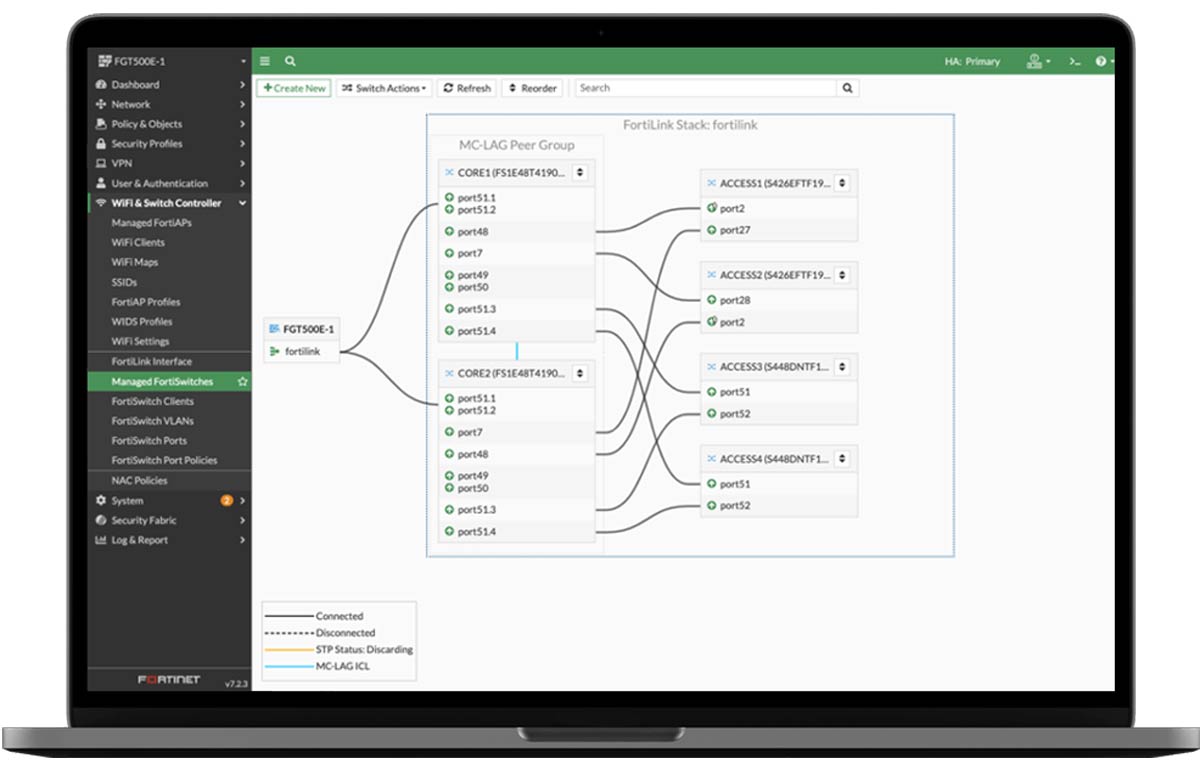Open NAC Policies page
The width and height of the screenshot is (1200, 775).
coord(140,481)
